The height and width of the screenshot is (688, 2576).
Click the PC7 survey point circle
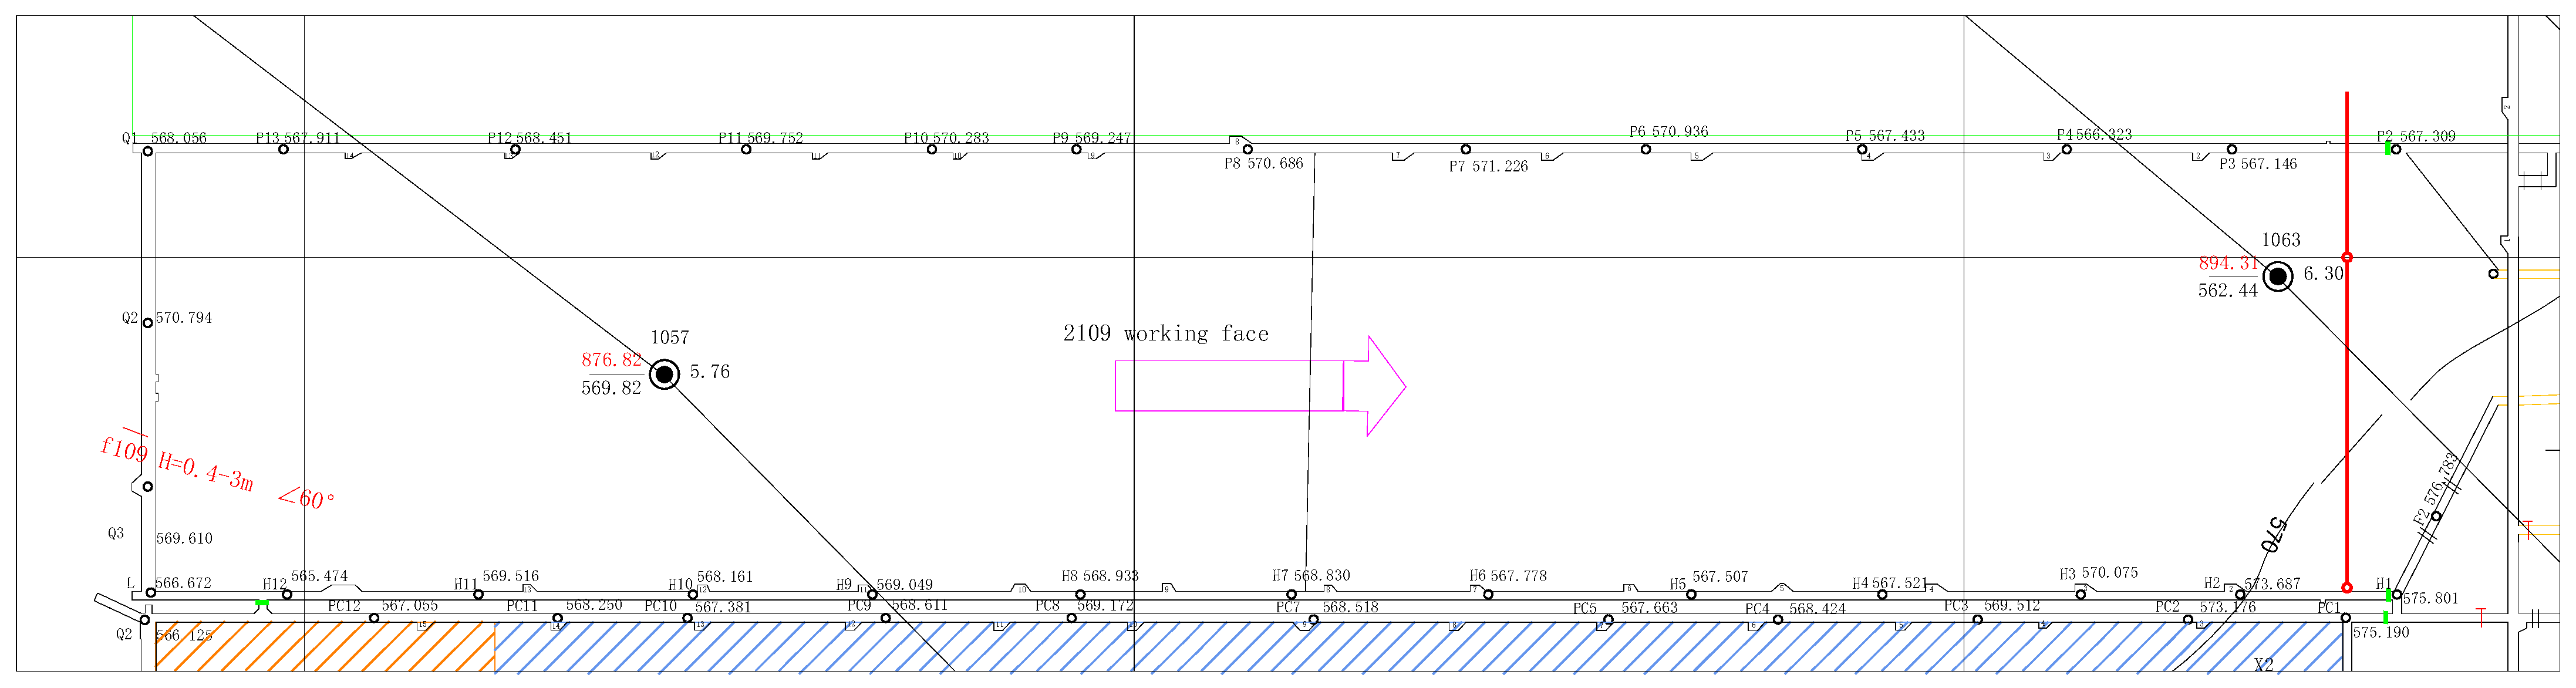pyautogui.click(x=1313, y=620)
